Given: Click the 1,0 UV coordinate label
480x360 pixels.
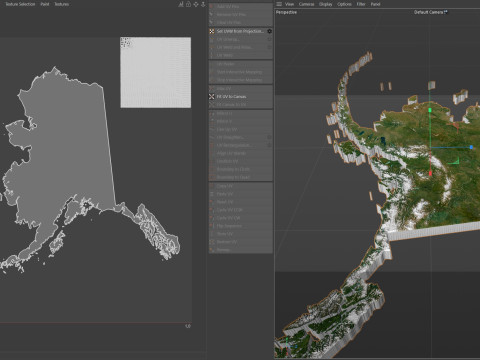Looking at the screenshot, I should 188,326.
